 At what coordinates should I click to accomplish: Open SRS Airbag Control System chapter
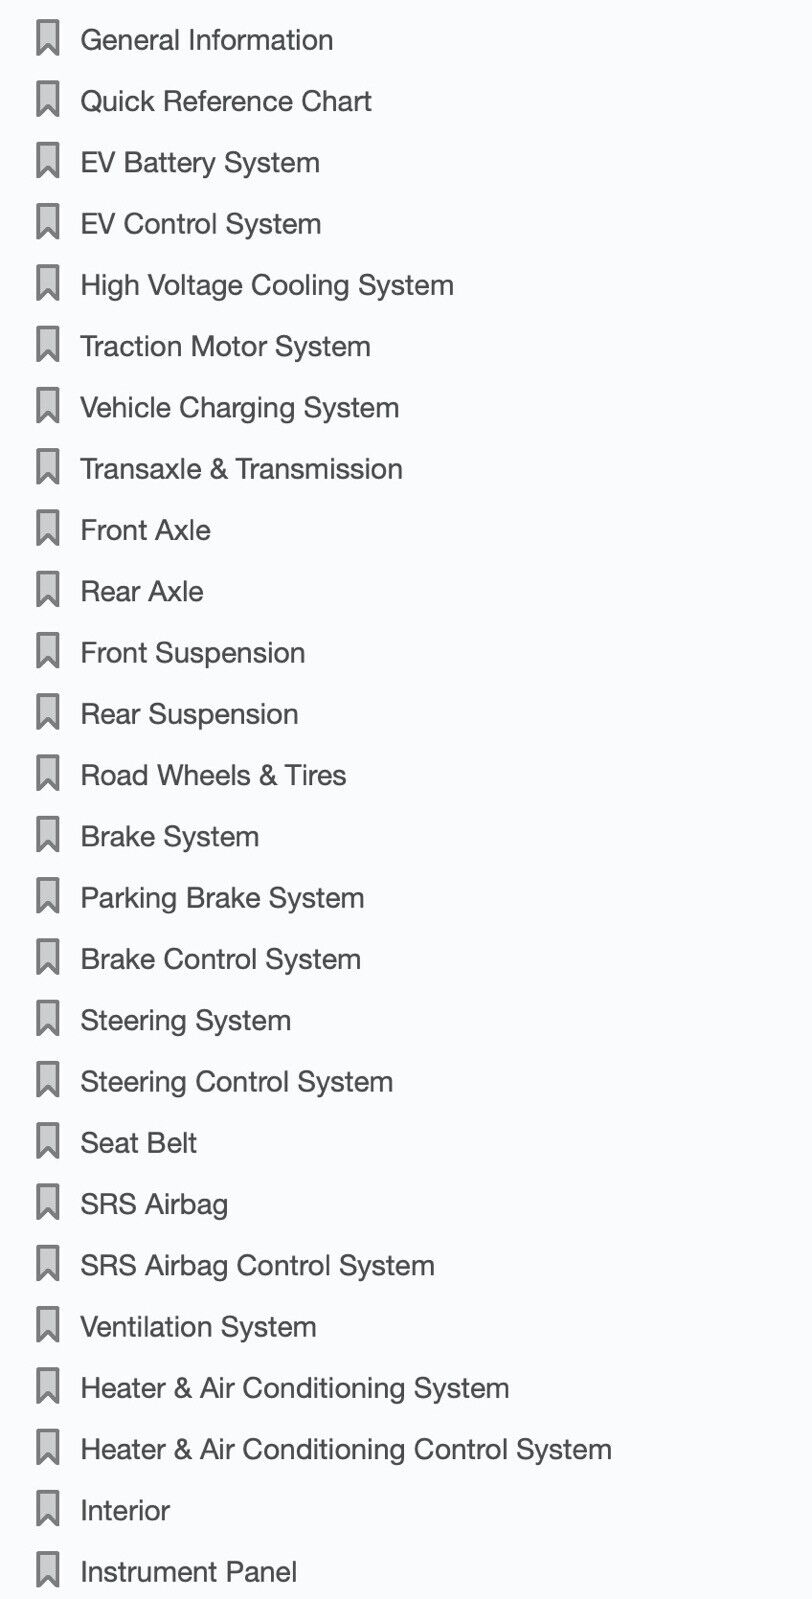(x=257, y=1265)
